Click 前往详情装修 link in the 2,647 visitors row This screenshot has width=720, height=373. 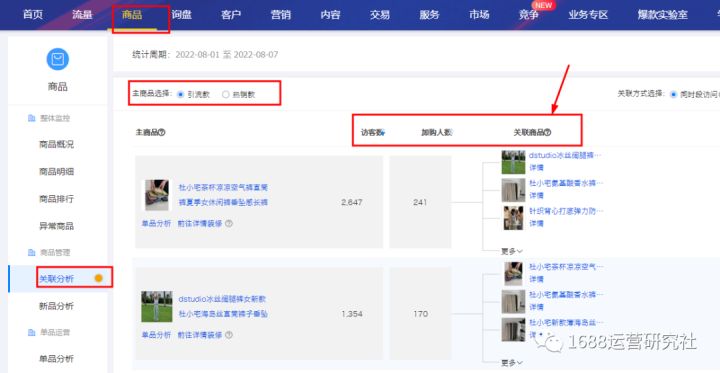pos(200,223)
